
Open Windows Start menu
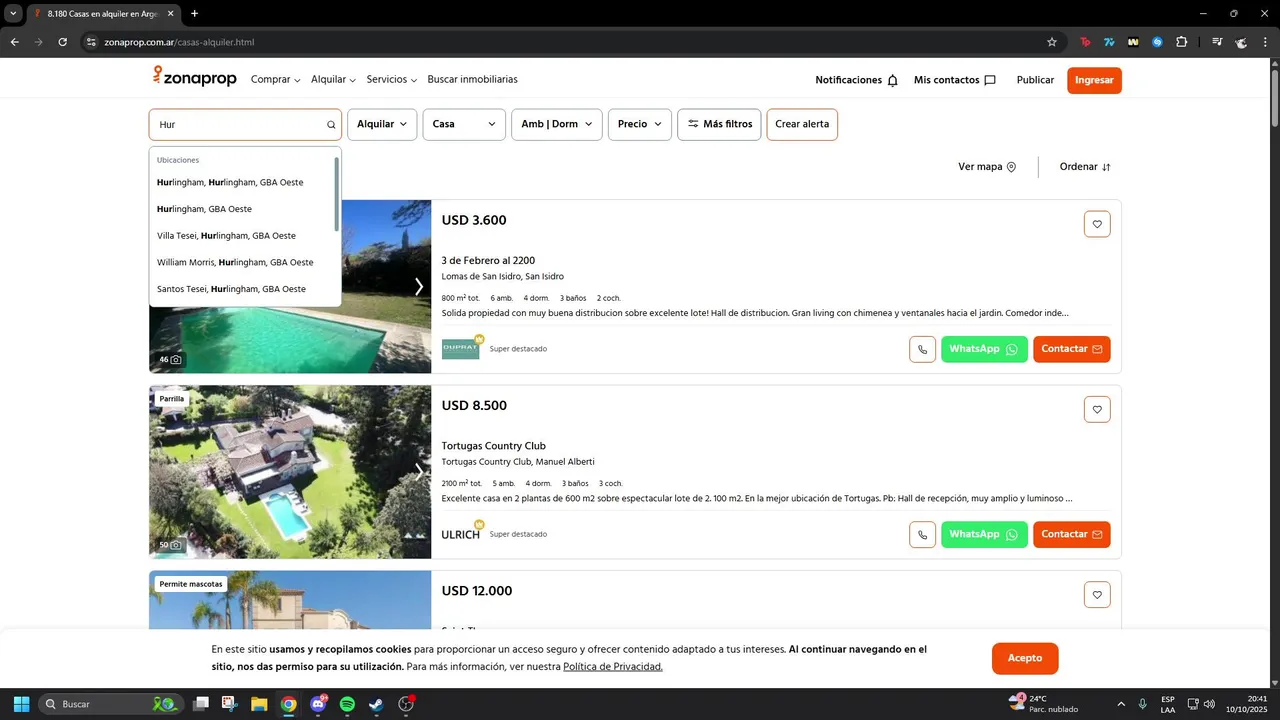[21, 704]
